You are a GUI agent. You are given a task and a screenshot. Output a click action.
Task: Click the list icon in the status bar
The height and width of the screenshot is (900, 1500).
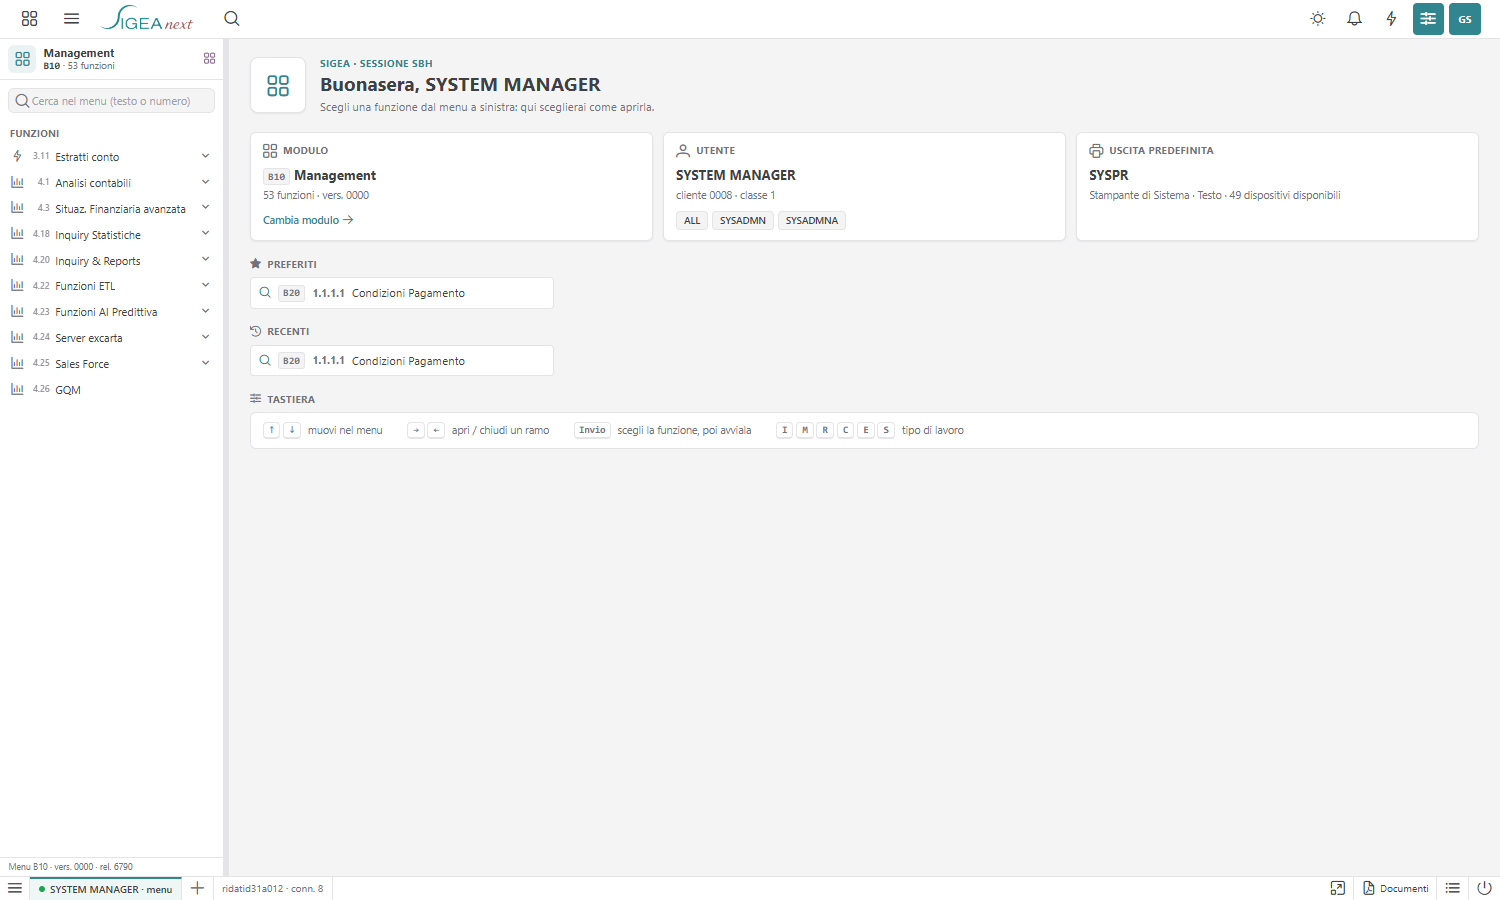click(1453, 888)
